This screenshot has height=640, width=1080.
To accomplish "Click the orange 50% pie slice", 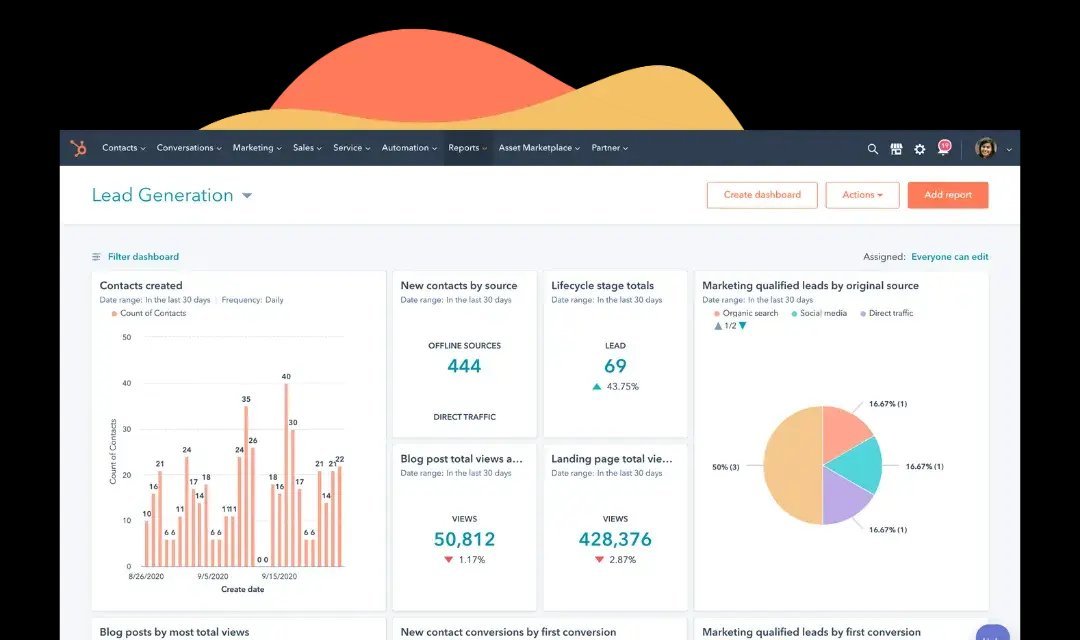I will [792, 466].
